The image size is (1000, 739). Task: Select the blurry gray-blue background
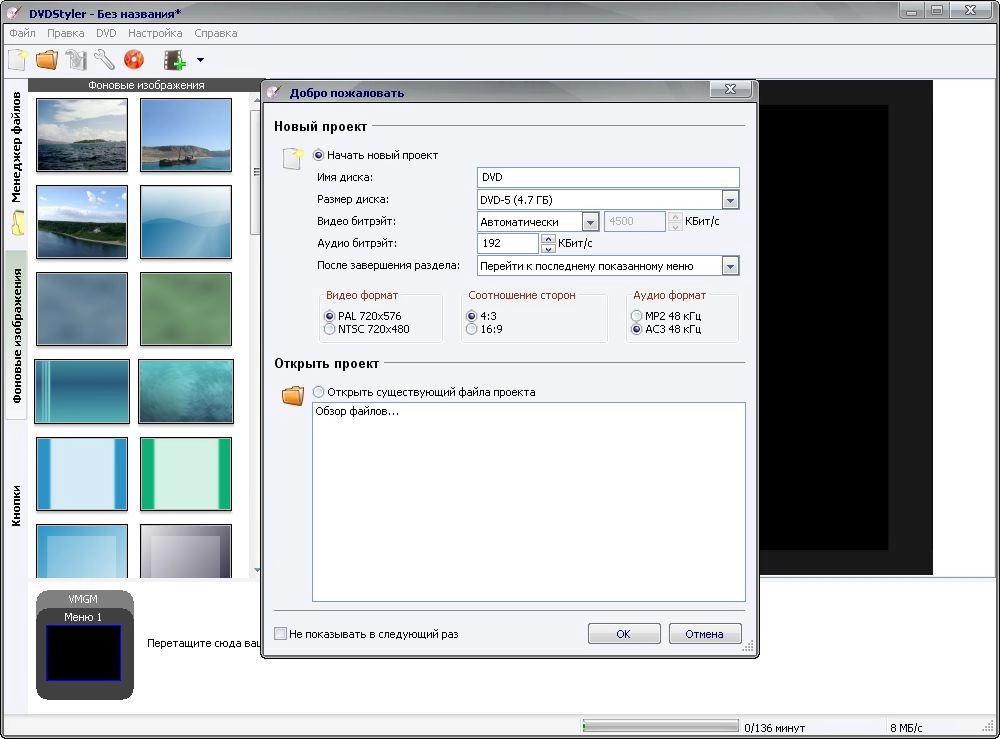pos(82,309)
